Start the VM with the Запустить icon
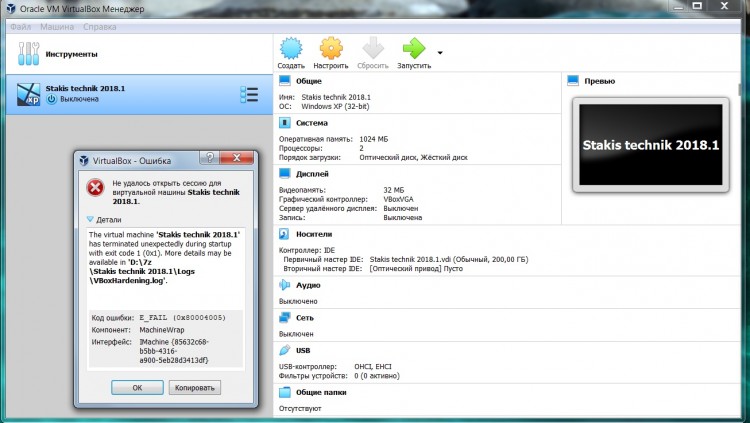Image resolution: width=750 pixels, height=423 pixels. click(413, 50)
